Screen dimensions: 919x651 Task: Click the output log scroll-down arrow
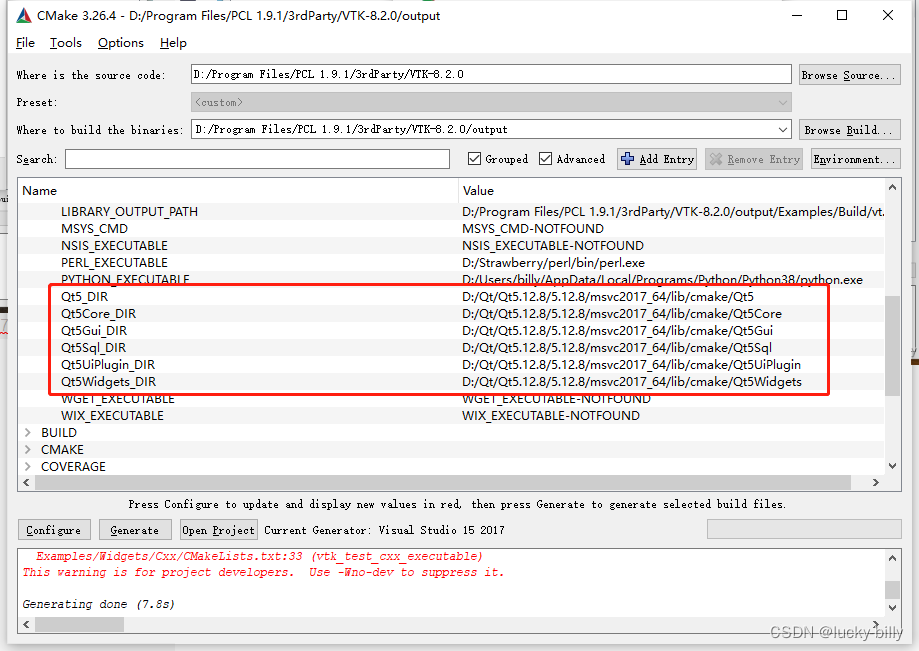point(892,608)
